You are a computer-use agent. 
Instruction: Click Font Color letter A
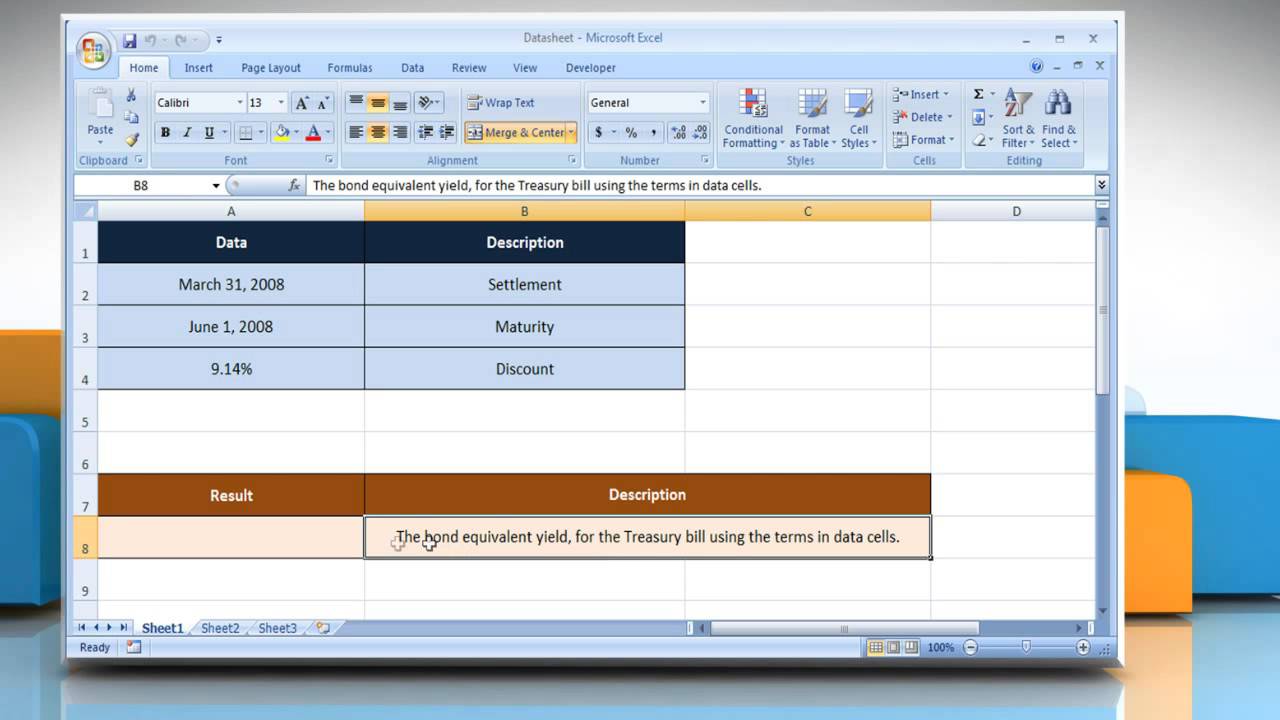point(313,133)
